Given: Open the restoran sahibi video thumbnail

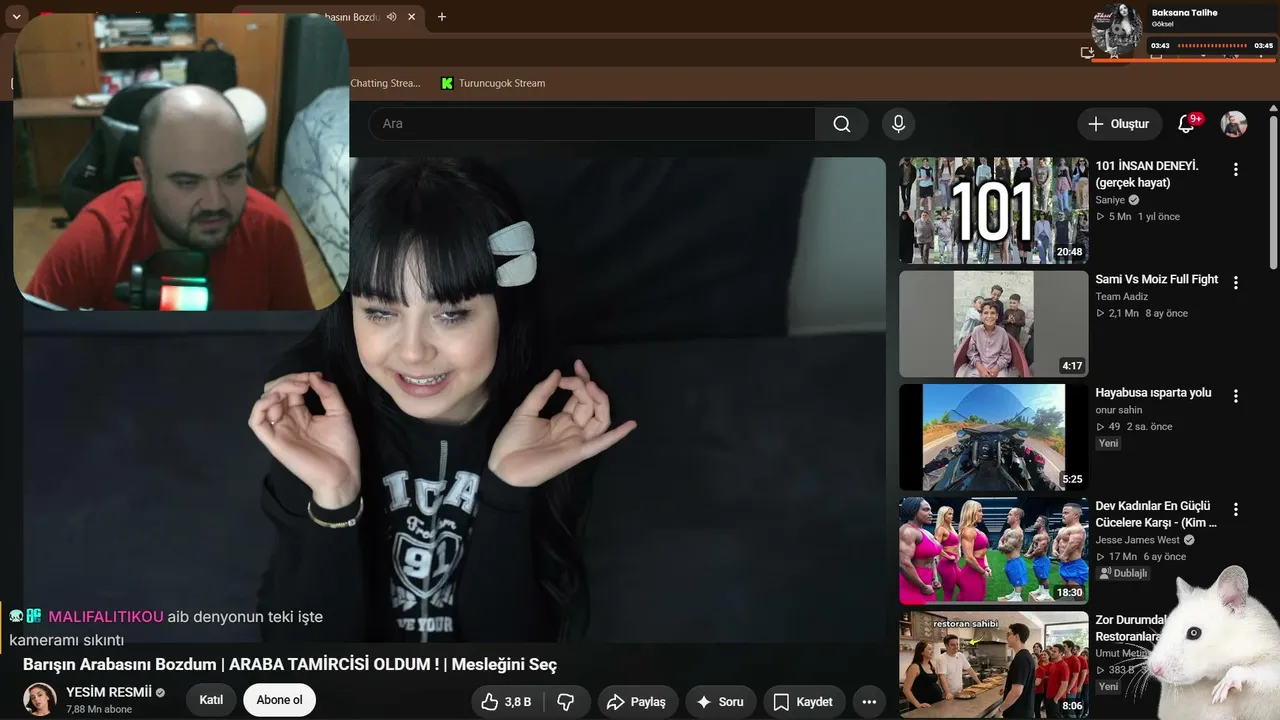Looking at the screenshot, I should (x=993, y=664).
